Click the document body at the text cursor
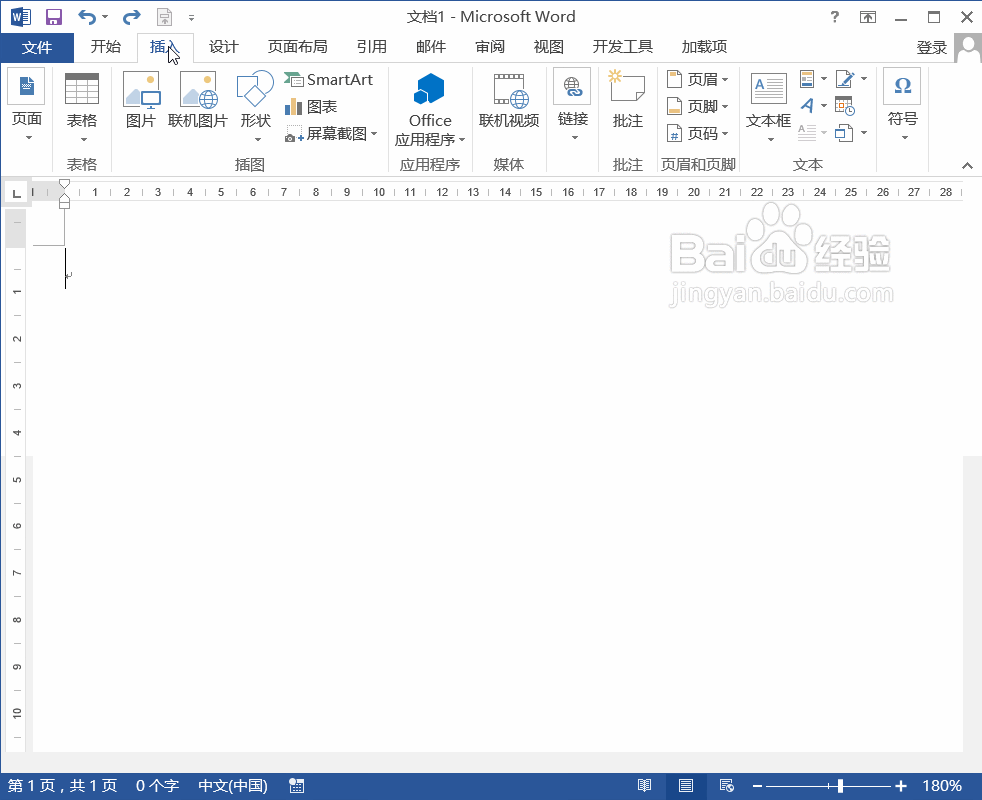 pos(66,269)
